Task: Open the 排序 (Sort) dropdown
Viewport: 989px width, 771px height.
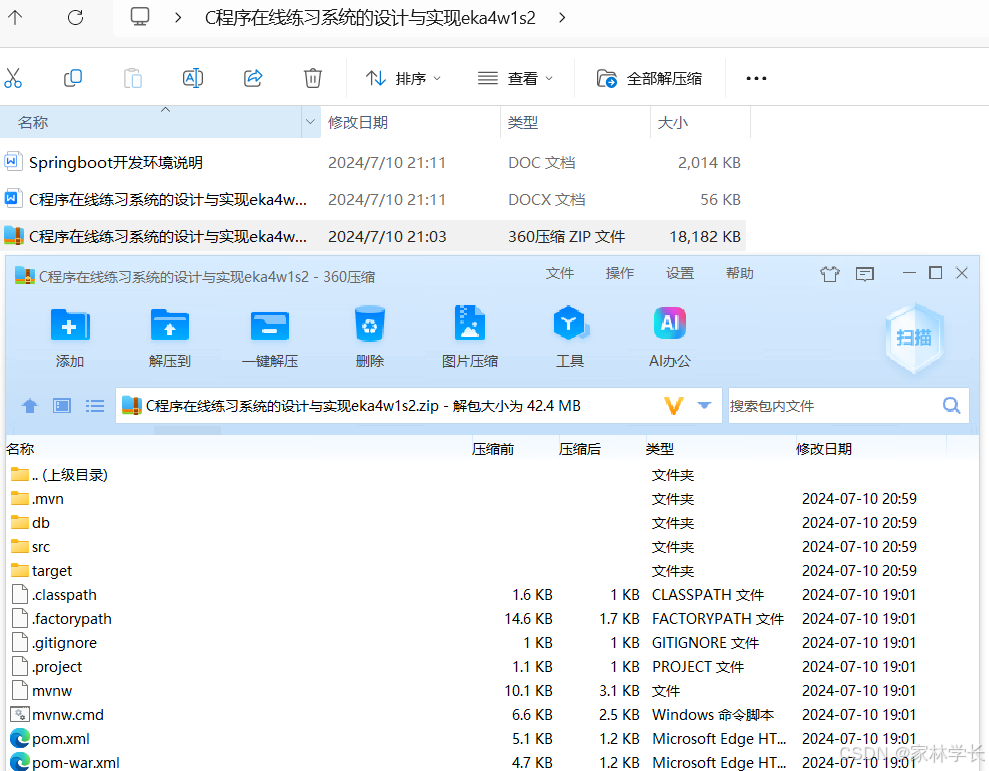Action: click(x=403, y=77)
